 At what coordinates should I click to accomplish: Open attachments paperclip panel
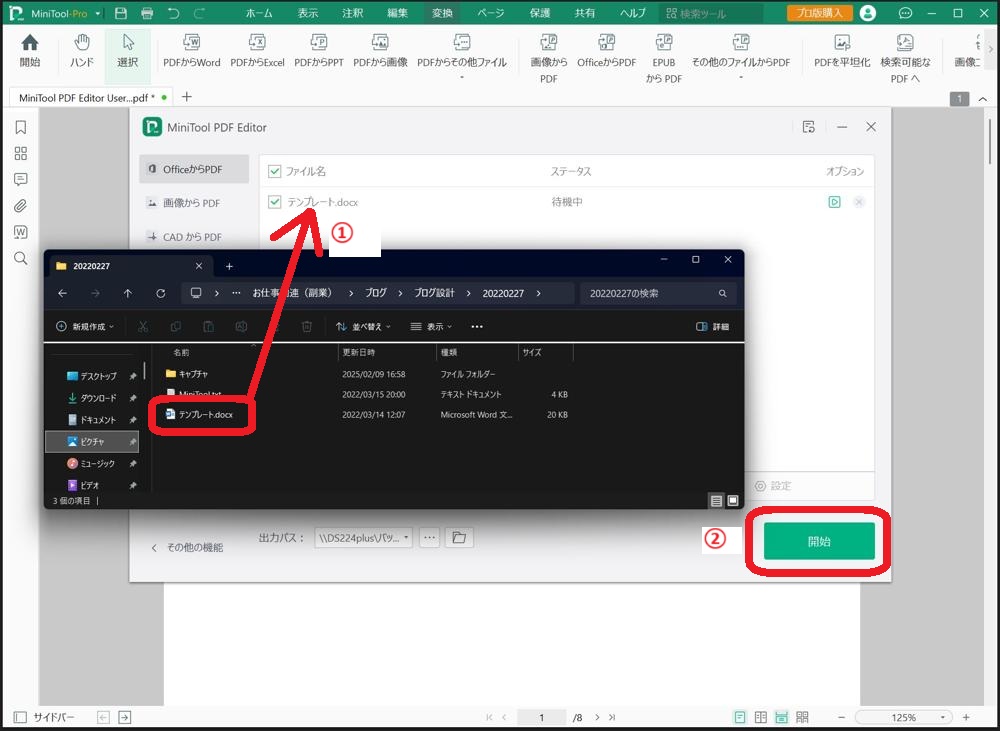pos(20,206)
